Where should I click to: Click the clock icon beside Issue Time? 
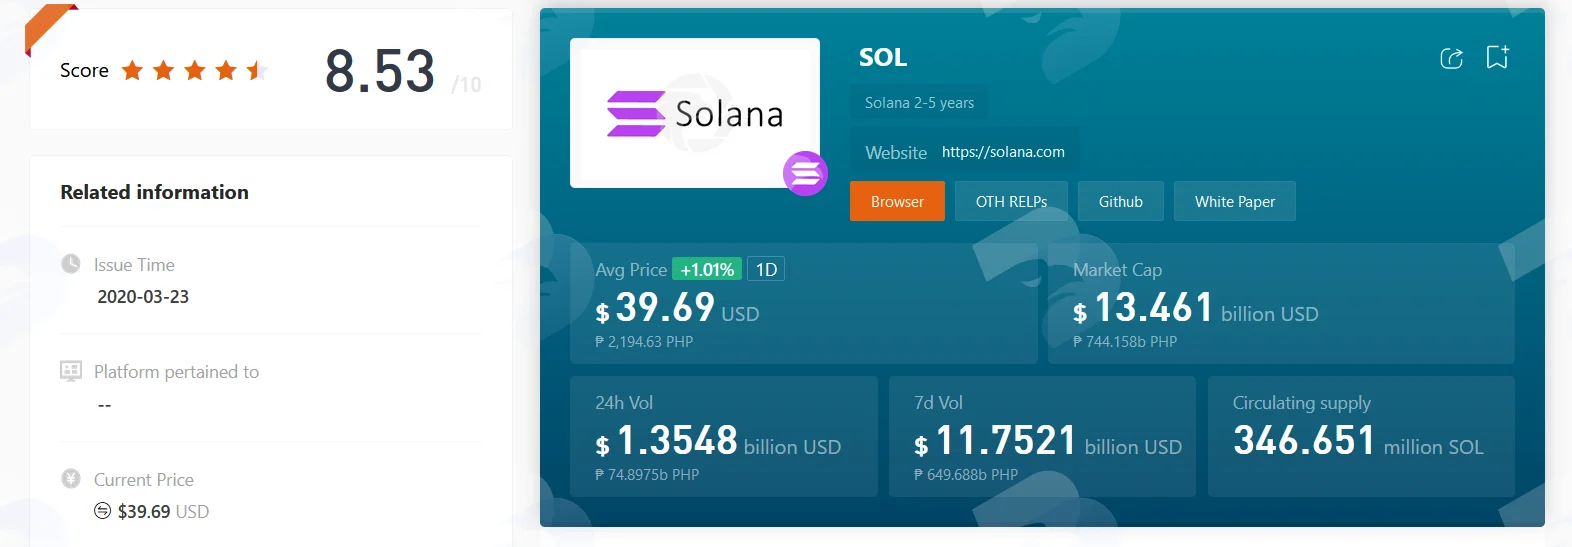click(71, 264)
